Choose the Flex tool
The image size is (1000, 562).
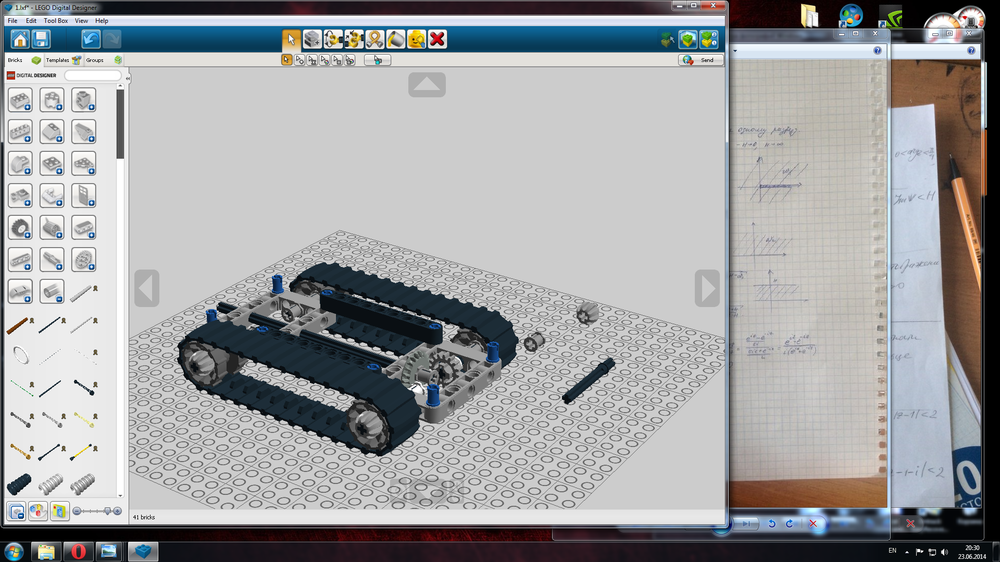[374, 40]
